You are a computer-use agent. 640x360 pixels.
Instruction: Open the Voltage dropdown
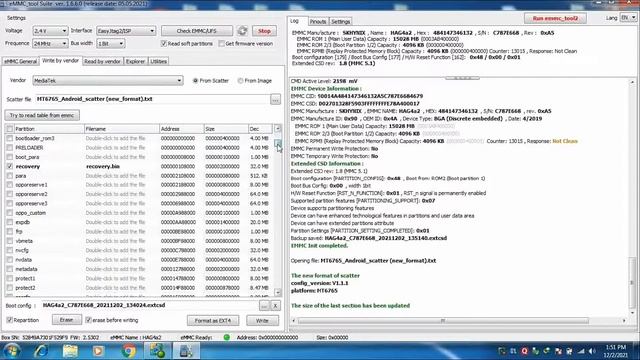[x=50, y=31]
